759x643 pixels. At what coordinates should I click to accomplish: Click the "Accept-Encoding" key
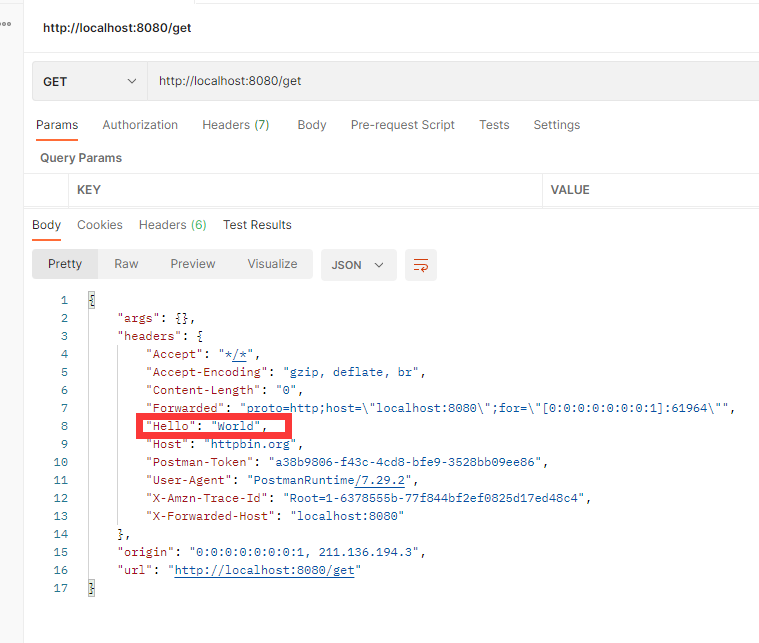(207, 372)
